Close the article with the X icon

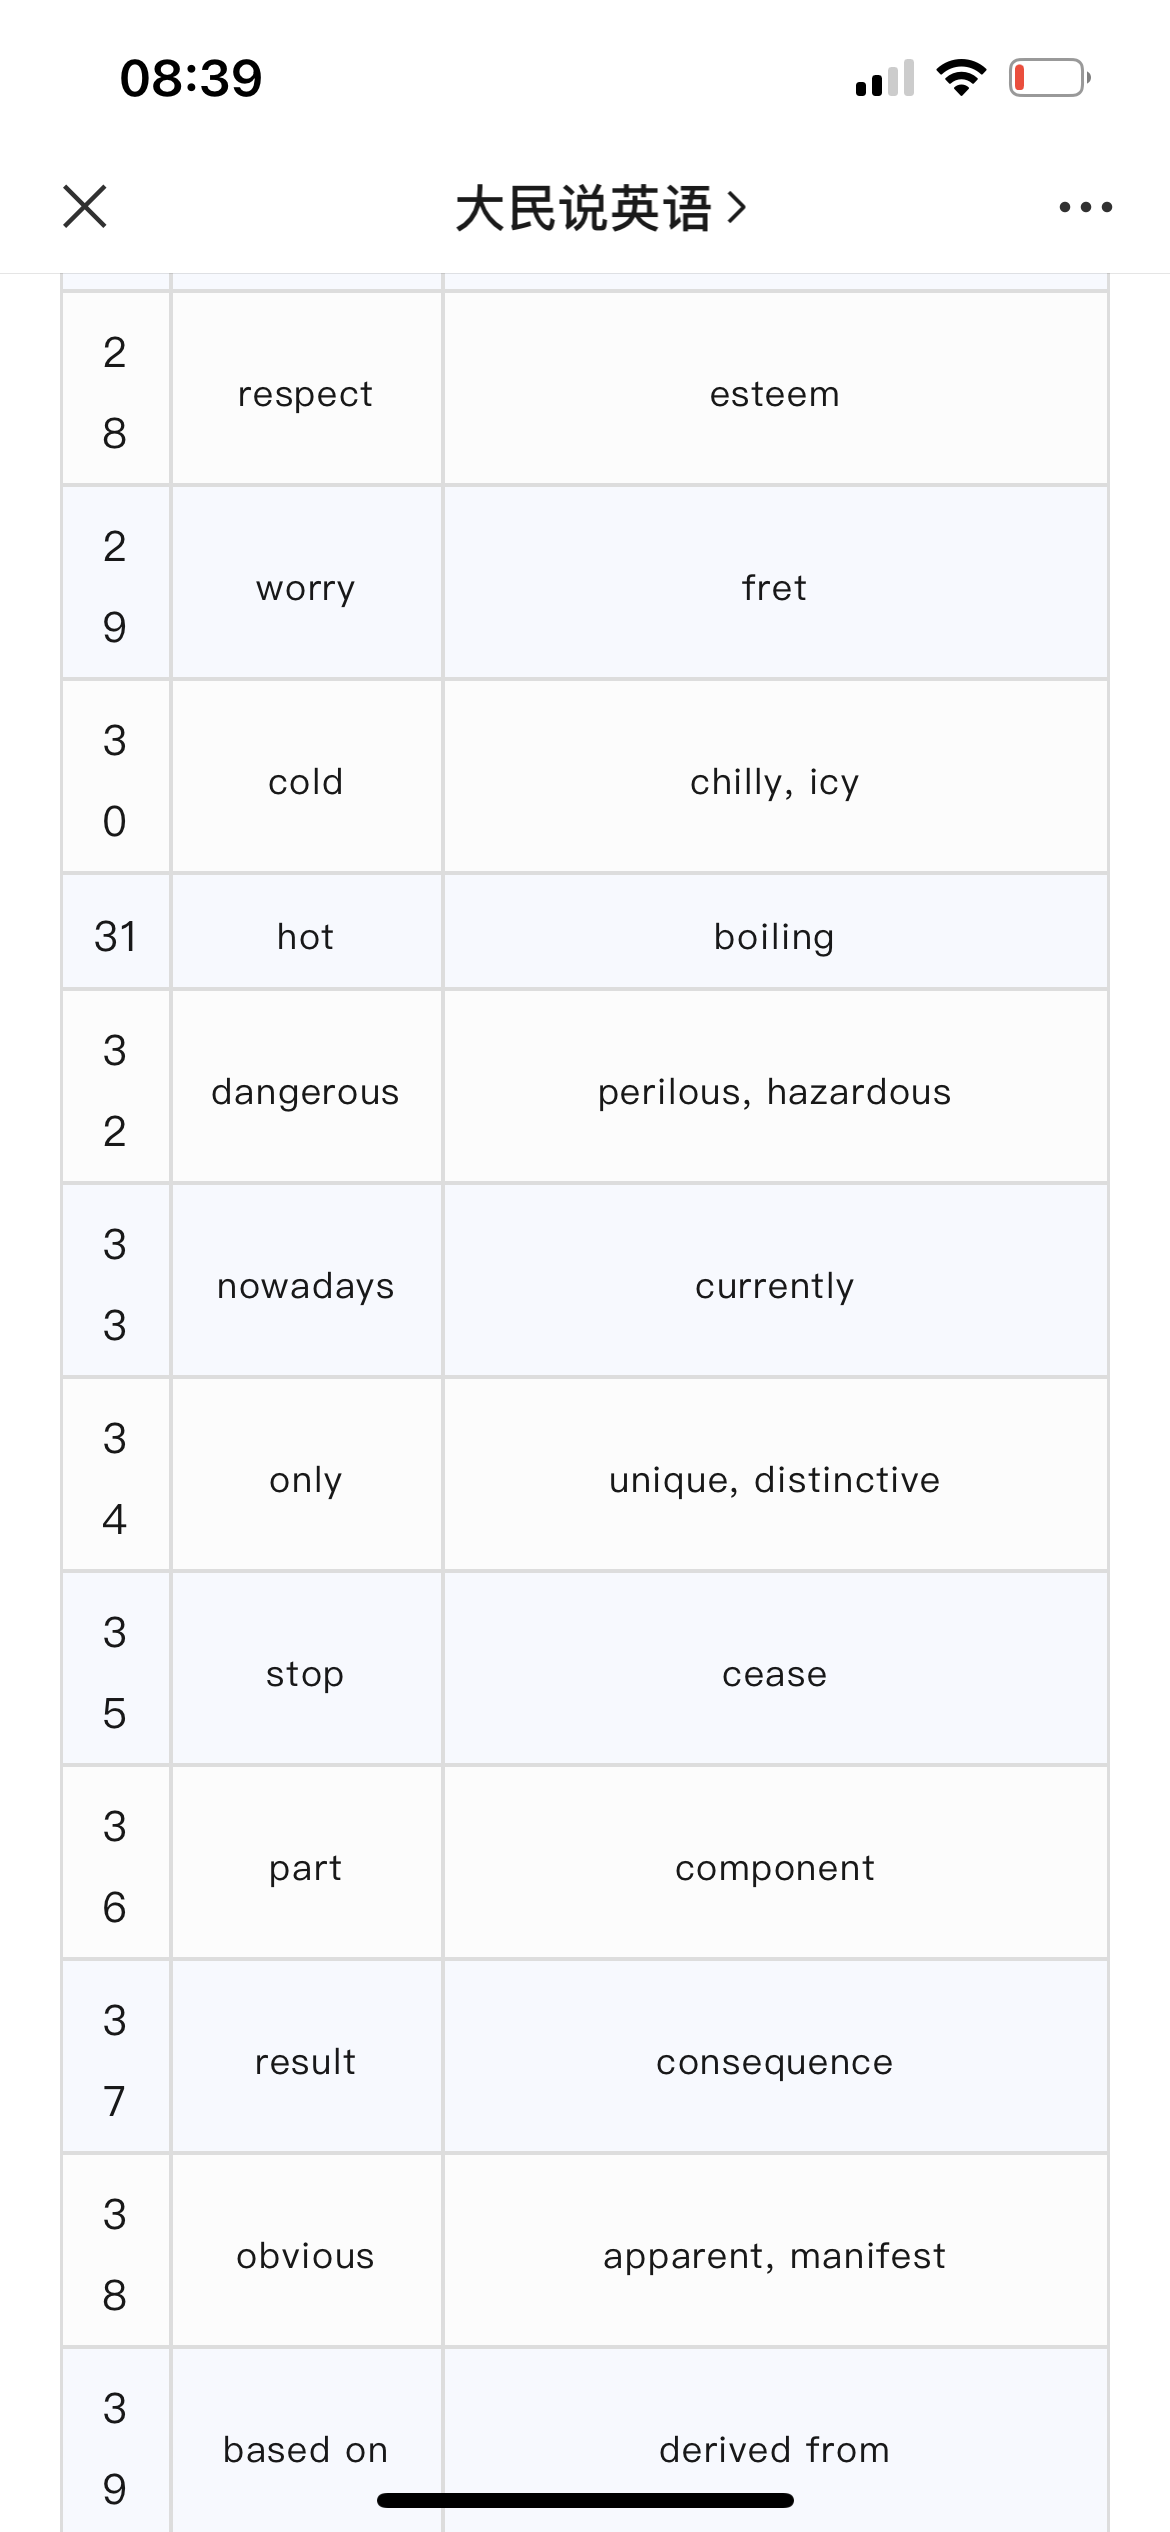(85, 207)
